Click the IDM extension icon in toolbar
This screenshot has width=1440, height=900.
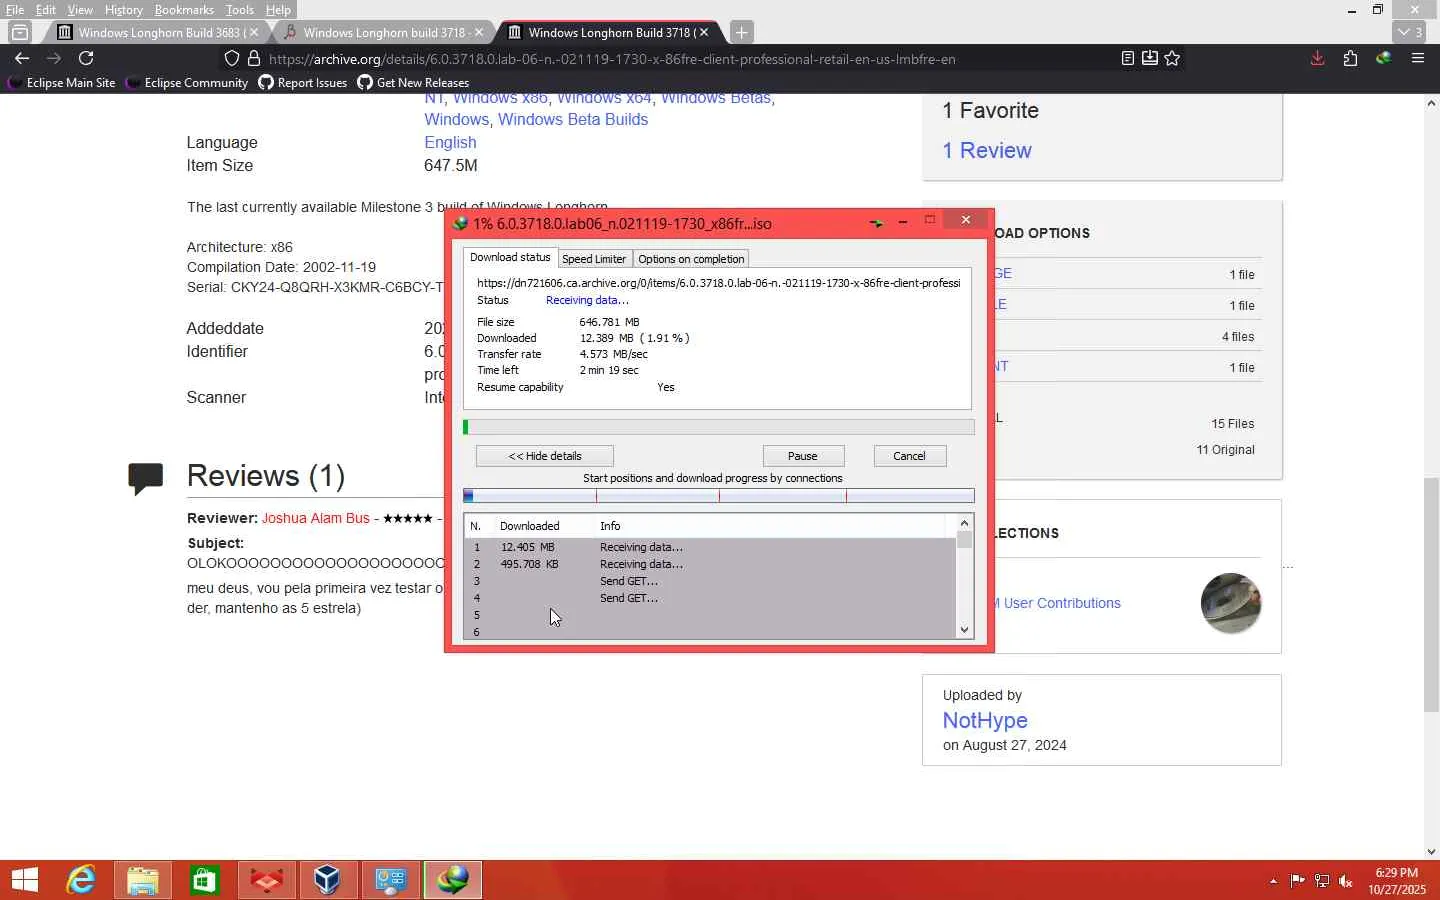tap(1384, 59)
